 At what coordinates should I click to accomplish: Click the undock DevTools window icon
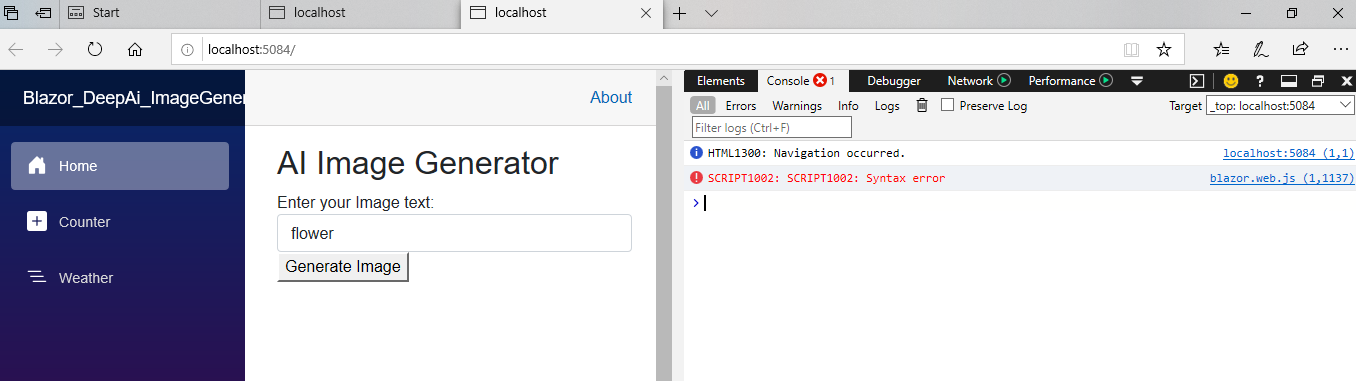click(1318, 81)
